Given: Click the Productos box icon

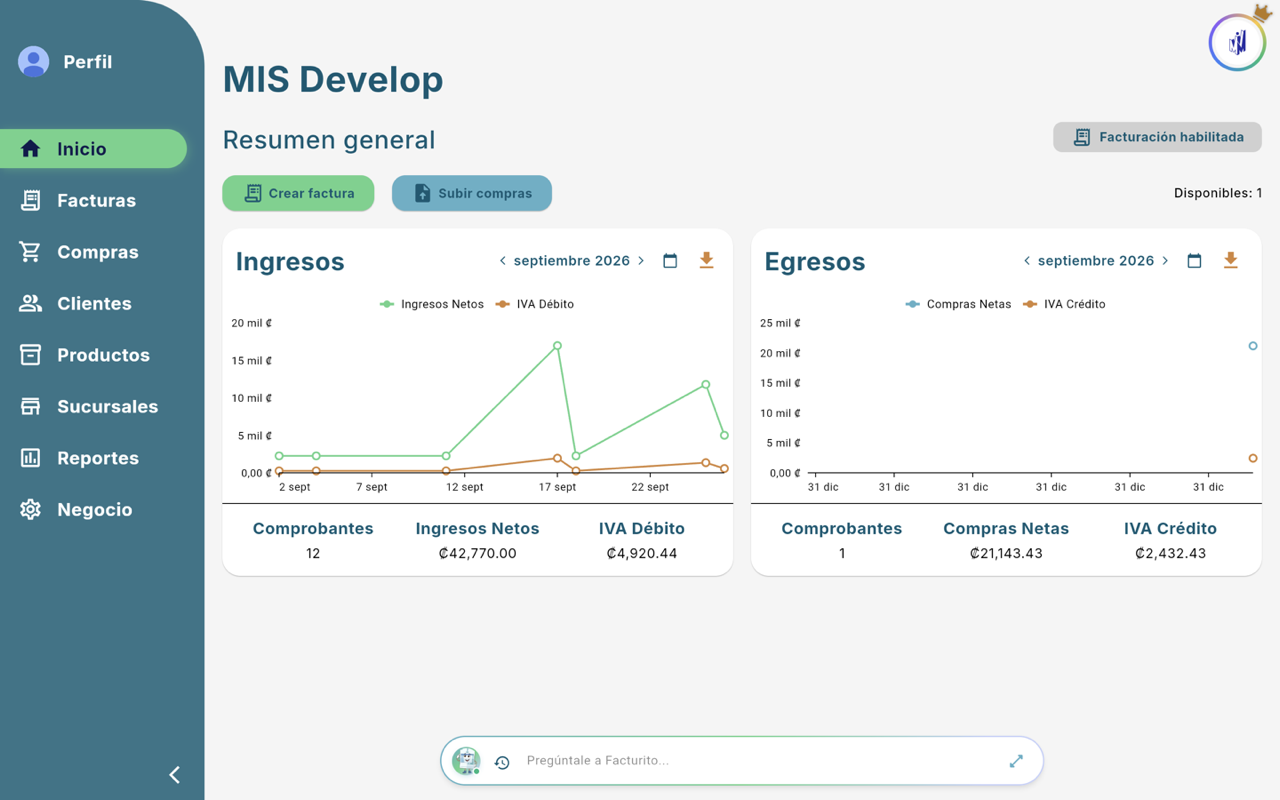Looking at the screenshot, I should pos(30,355).
